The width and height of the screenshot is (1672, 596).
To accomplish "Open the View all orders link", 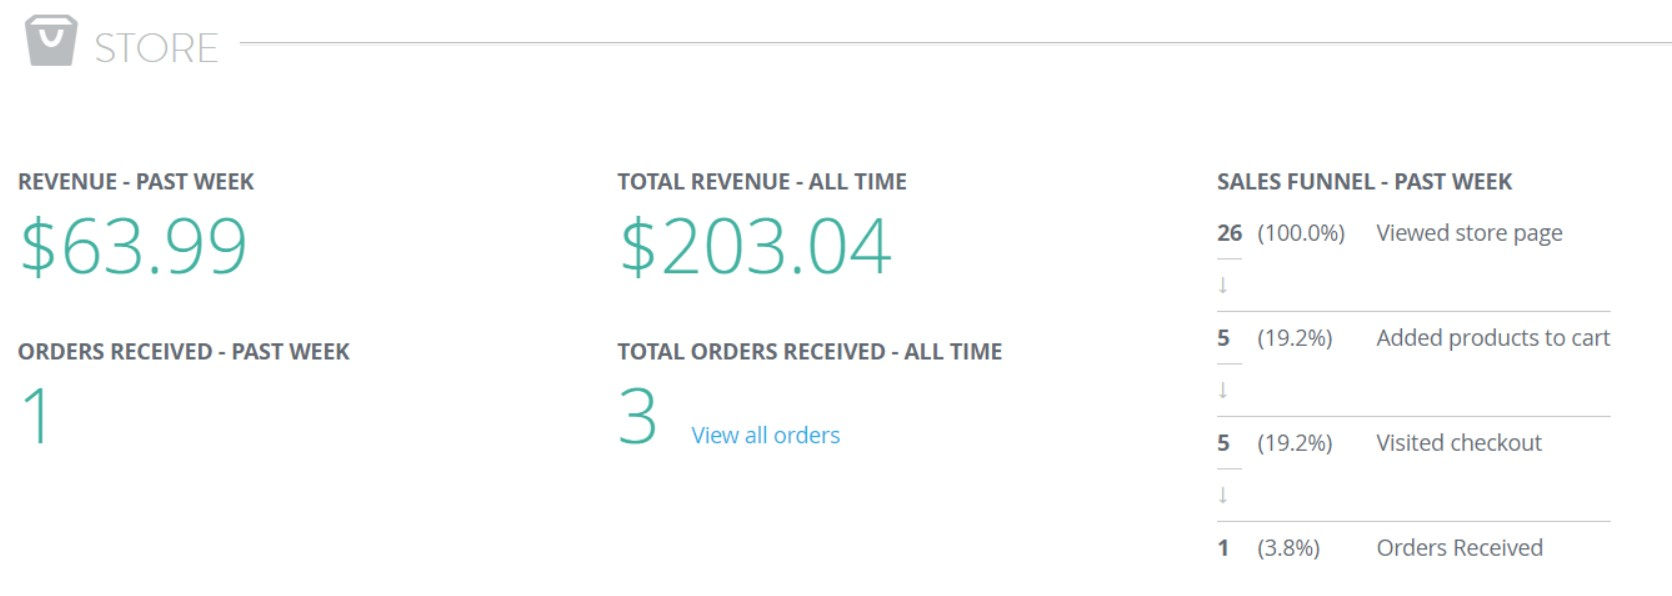I will (765, 435).
